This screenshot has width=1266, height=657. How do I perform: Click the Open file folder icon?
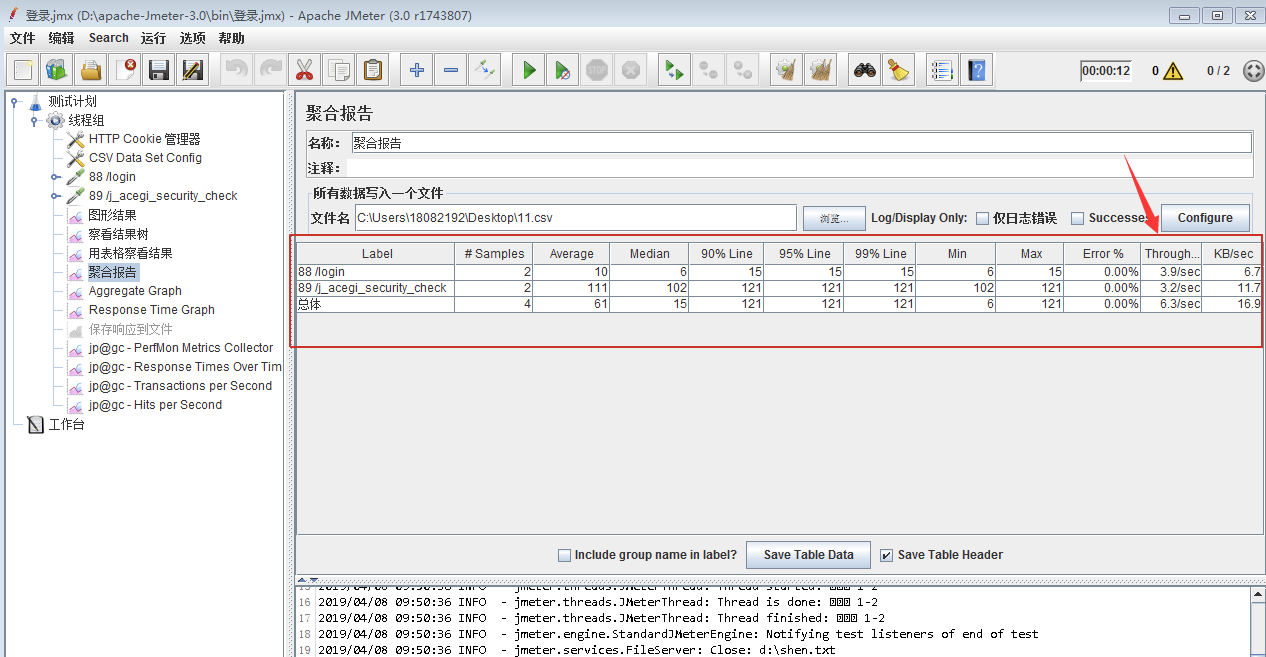91,70
